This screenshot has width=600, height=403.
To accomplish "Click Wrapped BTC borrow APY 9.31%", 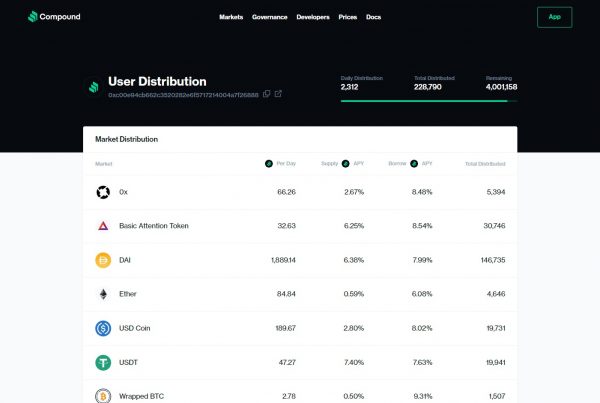I will point(423,396).
